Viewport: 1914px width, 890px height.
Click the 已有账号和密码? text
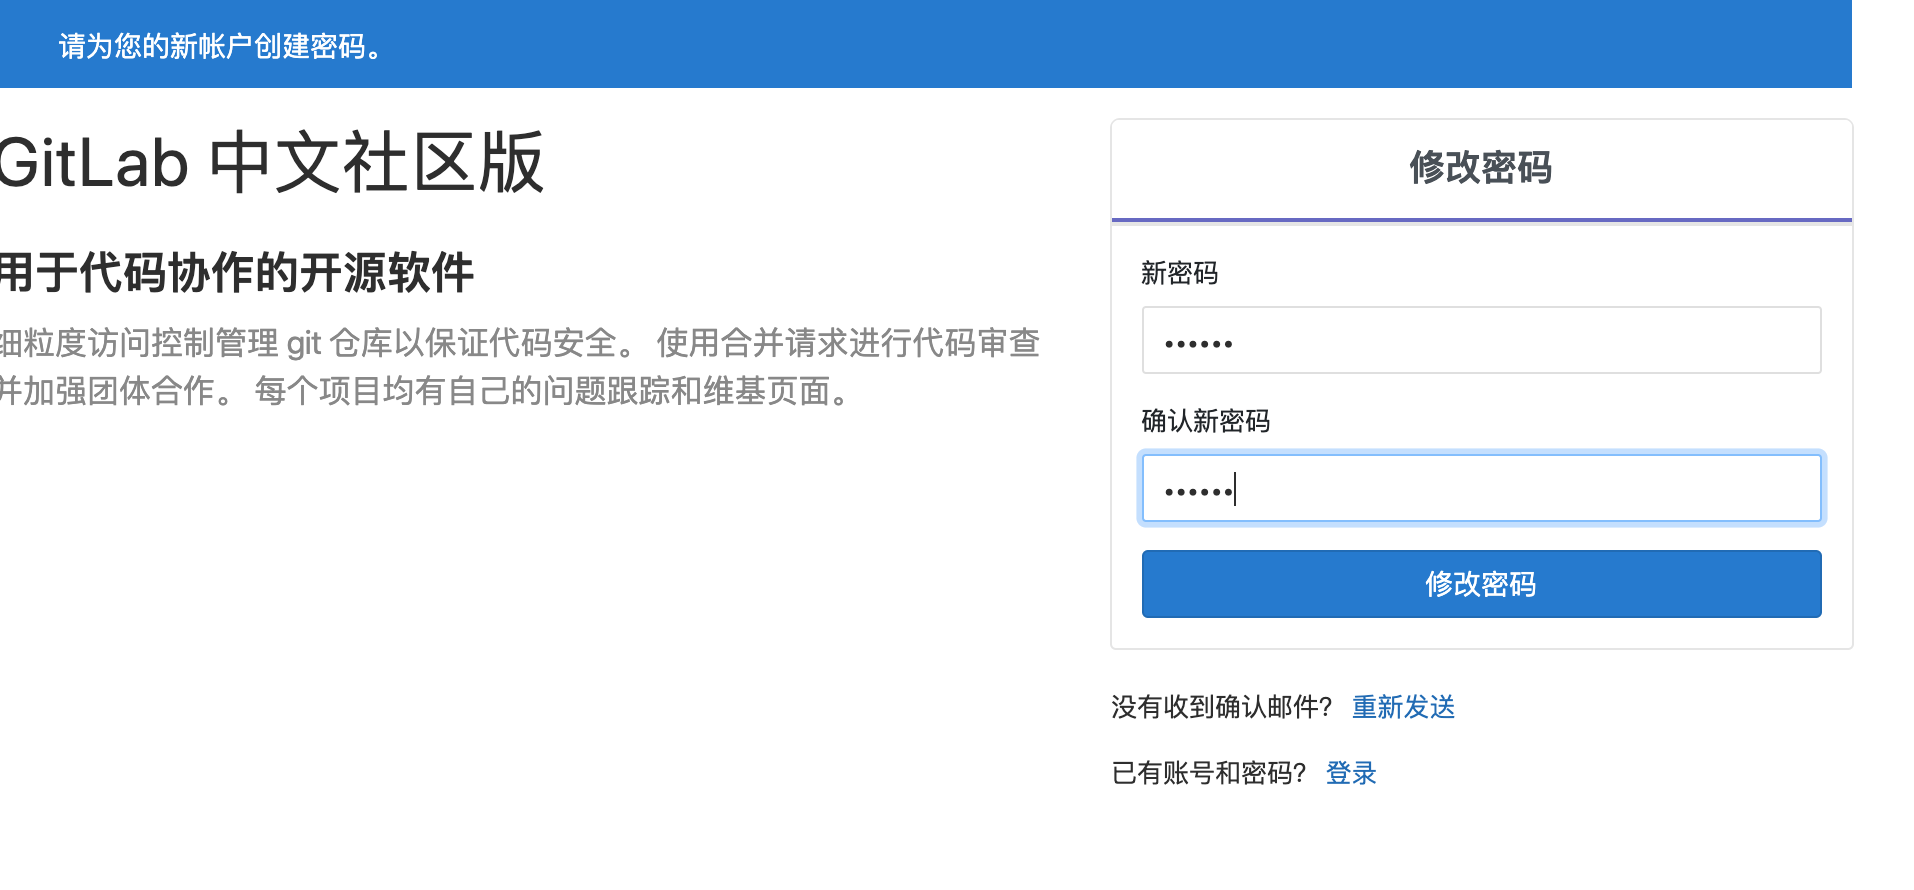pyautogui.click(x=1209, y=773)
